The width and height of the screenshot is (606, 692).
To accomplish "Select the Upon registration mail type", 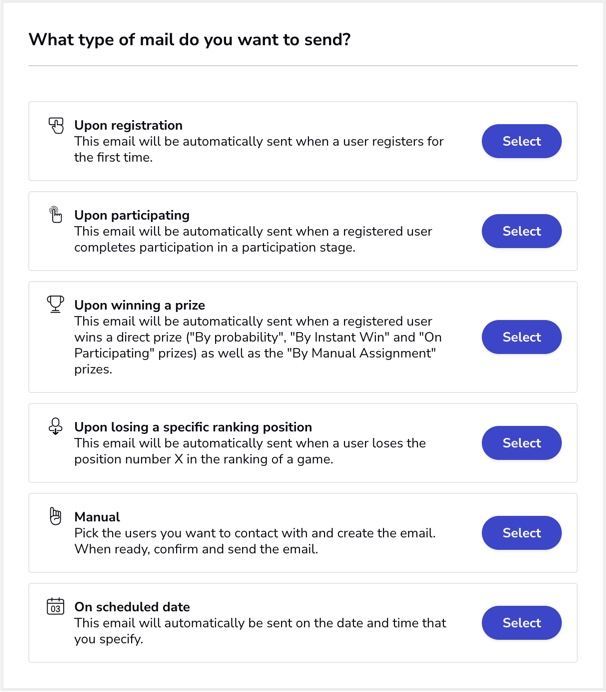I will pos(521,141).
